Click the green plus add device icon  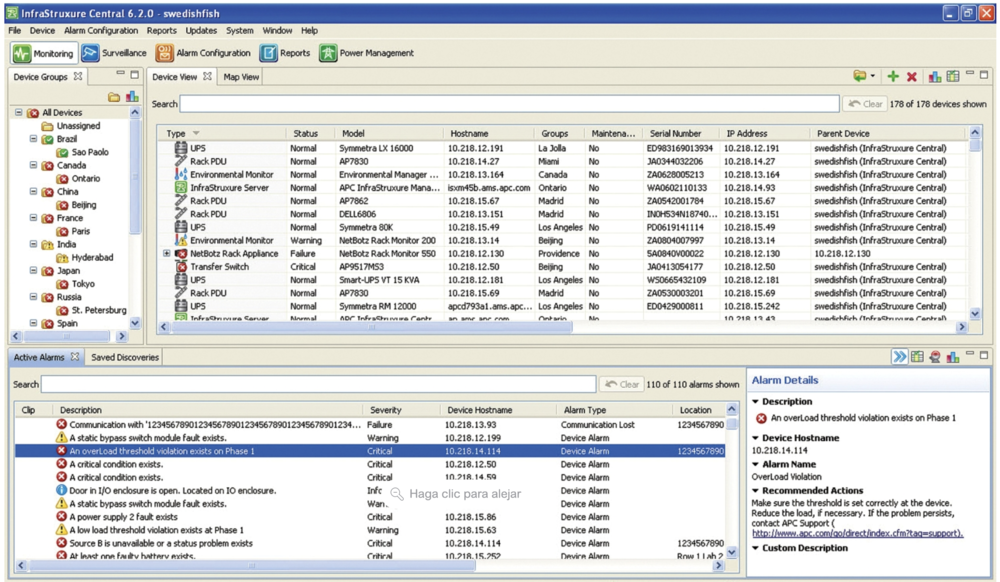pyautogui.click(x=893, y=76)
